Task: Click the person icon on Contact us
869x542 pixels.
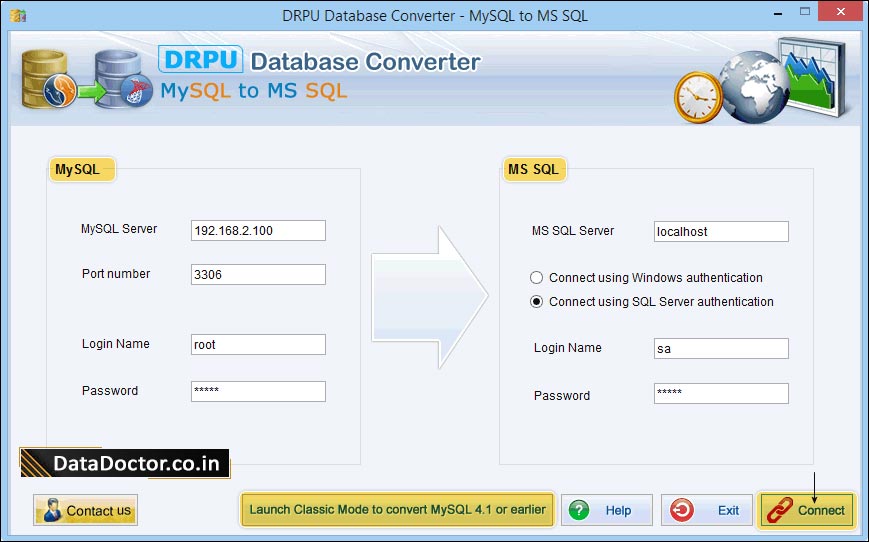Action: point(53,510)
